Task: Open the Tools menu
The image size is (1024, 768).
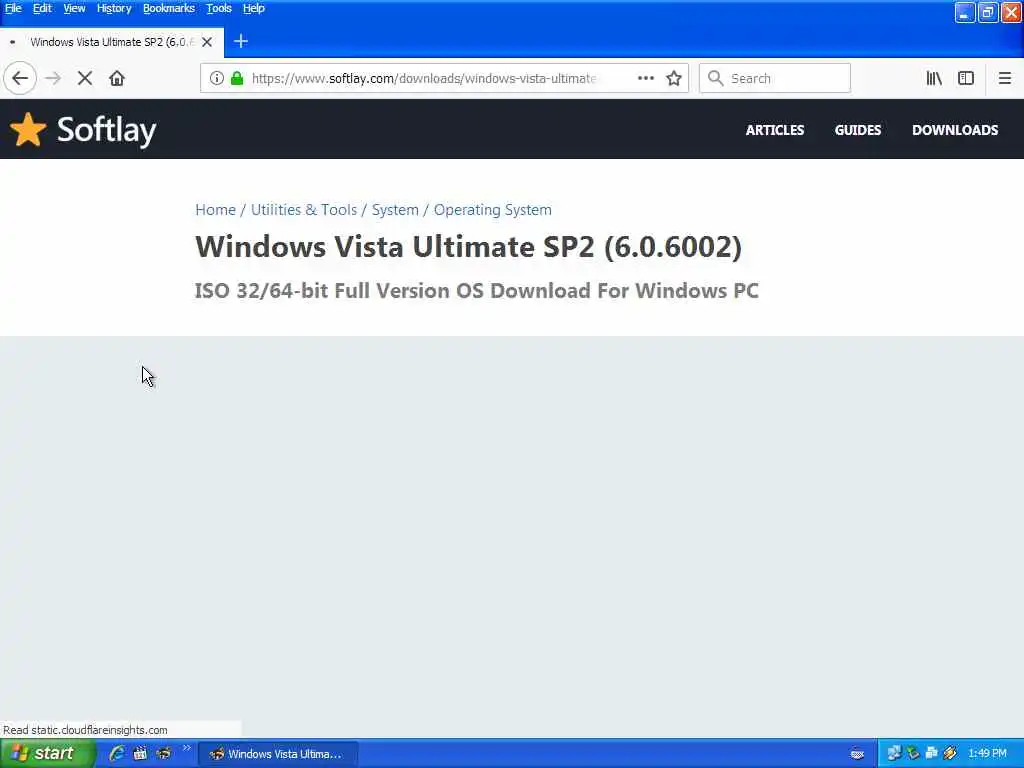Action: (x=219, y=8)
